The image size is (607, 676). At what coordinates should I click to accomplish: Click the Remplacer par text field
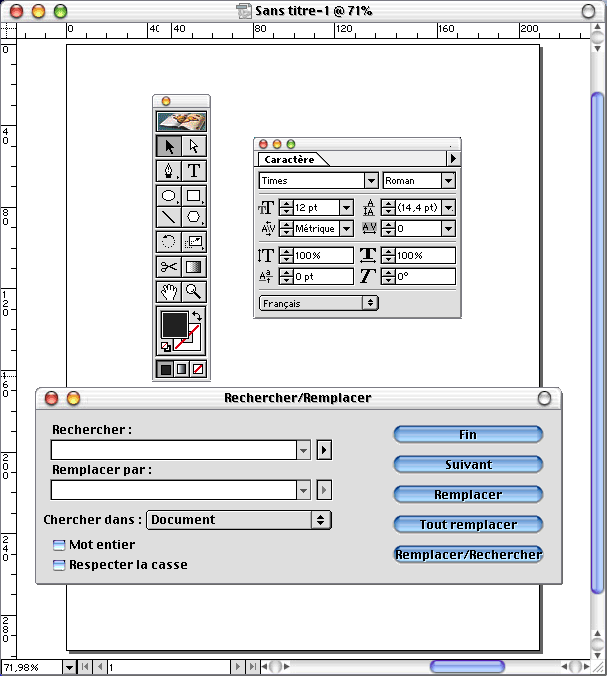(174, 491)
